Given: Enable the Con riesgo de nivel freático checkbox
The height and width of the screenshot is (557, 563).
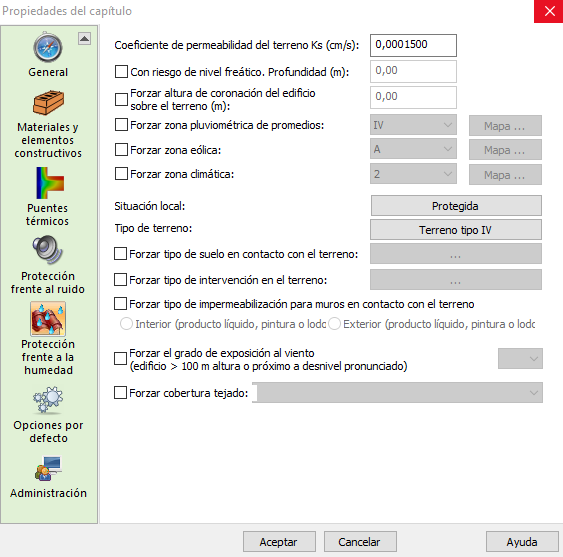Looking at the screenshot, I should pyautogui.click(x=121, y=71).
